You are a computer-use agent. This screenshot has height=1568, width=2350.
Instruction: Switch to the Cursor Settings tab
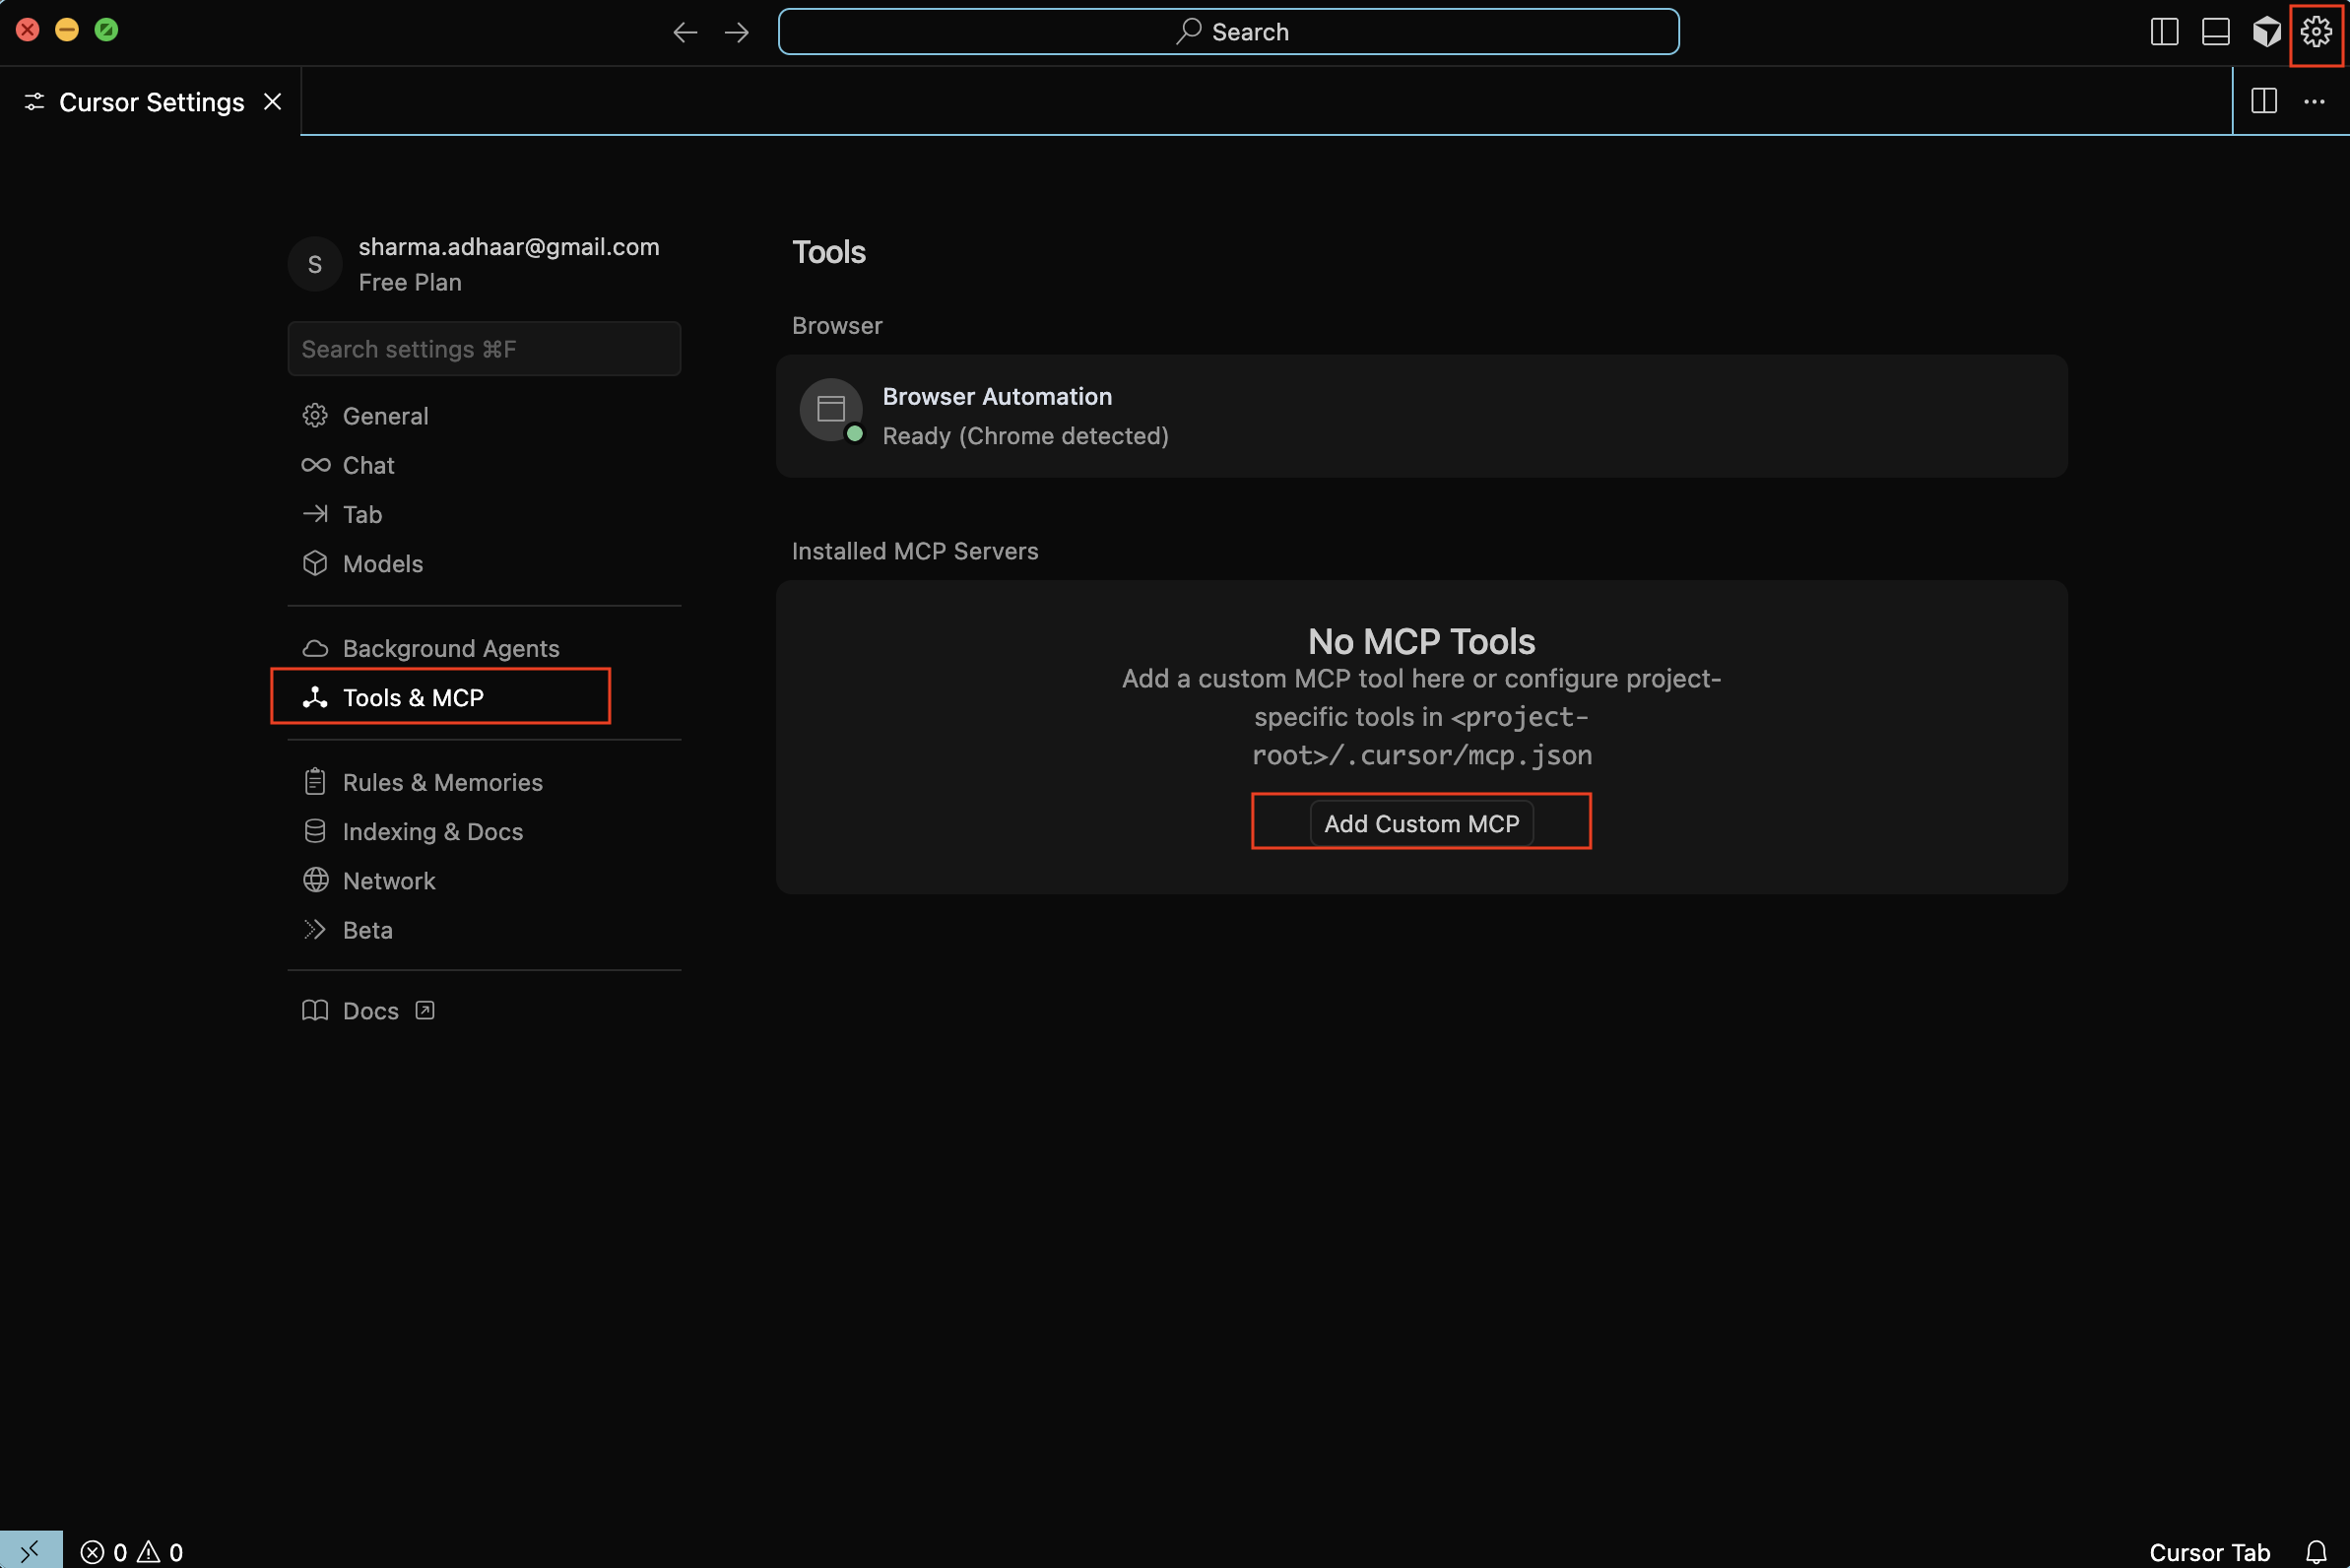coord(151,101)
